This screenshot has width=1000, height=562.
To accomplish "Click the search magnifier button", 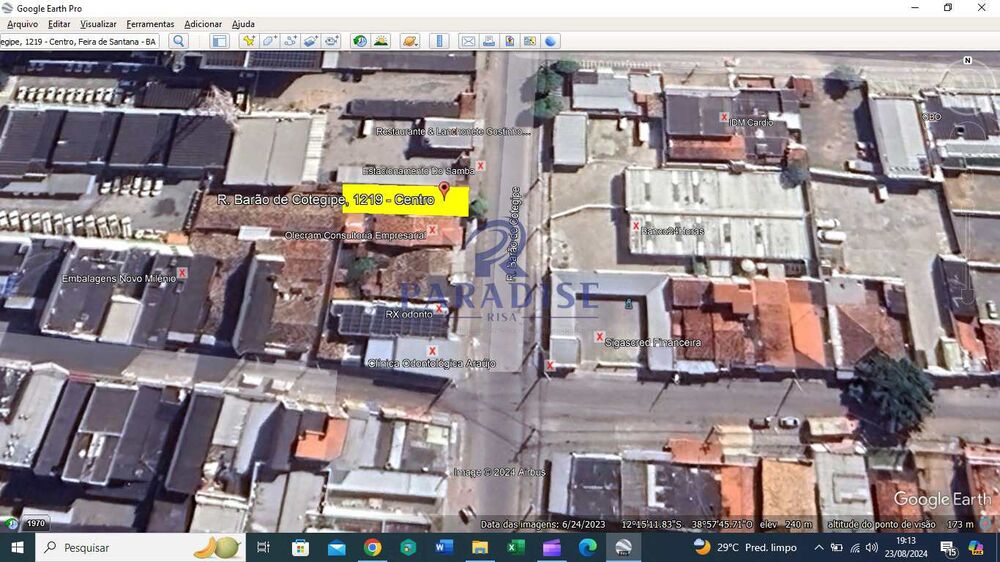I will 179,41.
